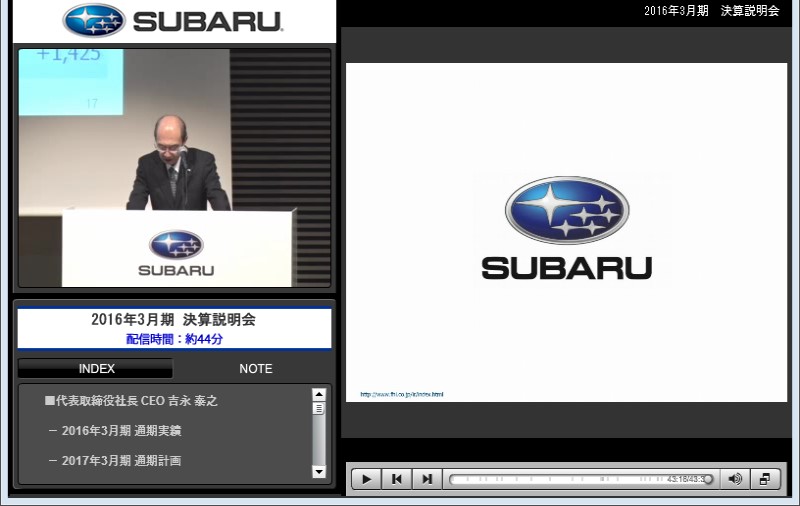800x506 pixels.
Task: Click the playback seek bar track
Action: coord(579,479)
